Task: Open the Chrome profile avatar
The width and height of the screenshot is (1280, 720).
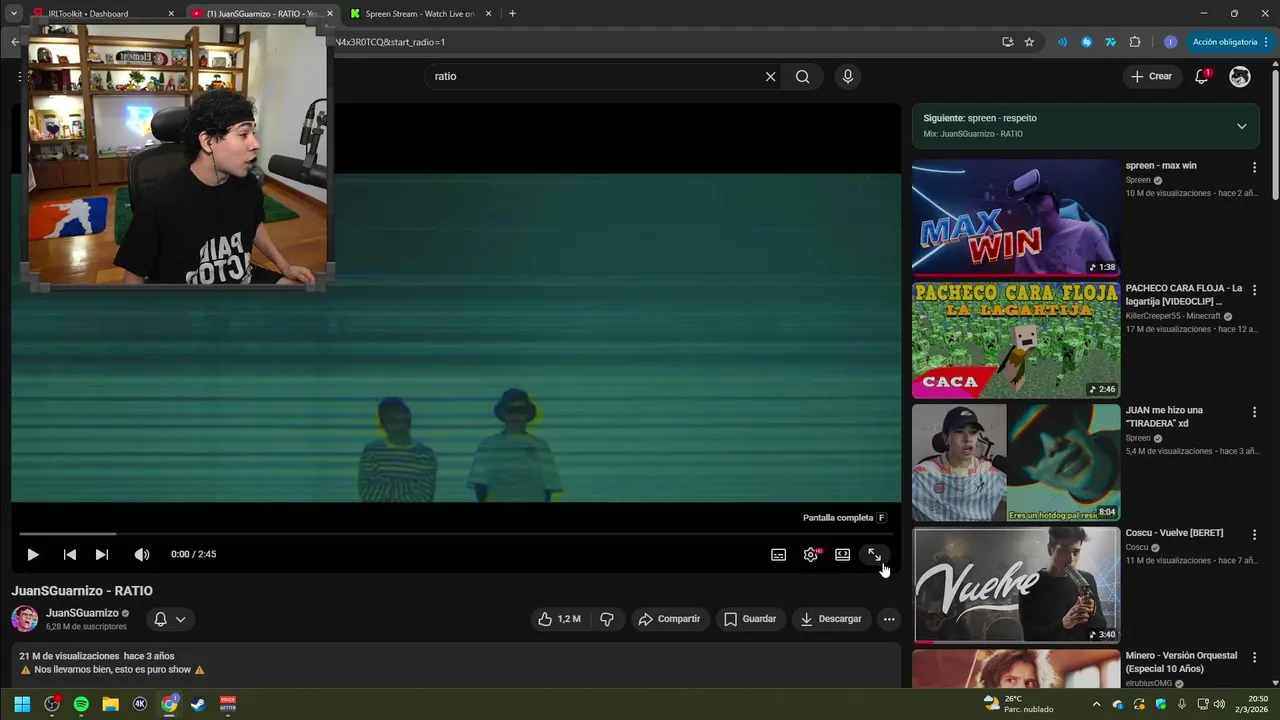Action: point(1170,42)
